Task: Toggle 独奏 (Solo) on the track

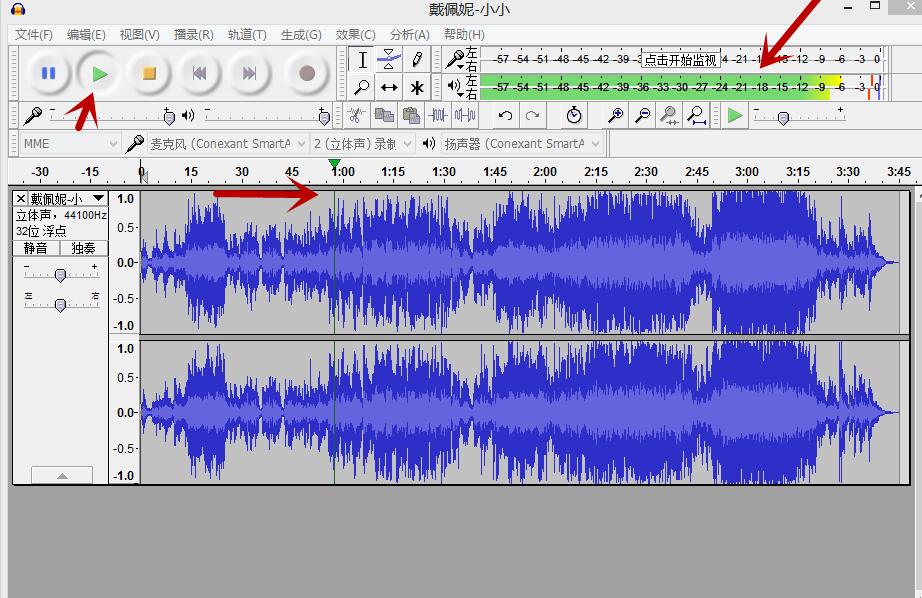Action: 83,248
